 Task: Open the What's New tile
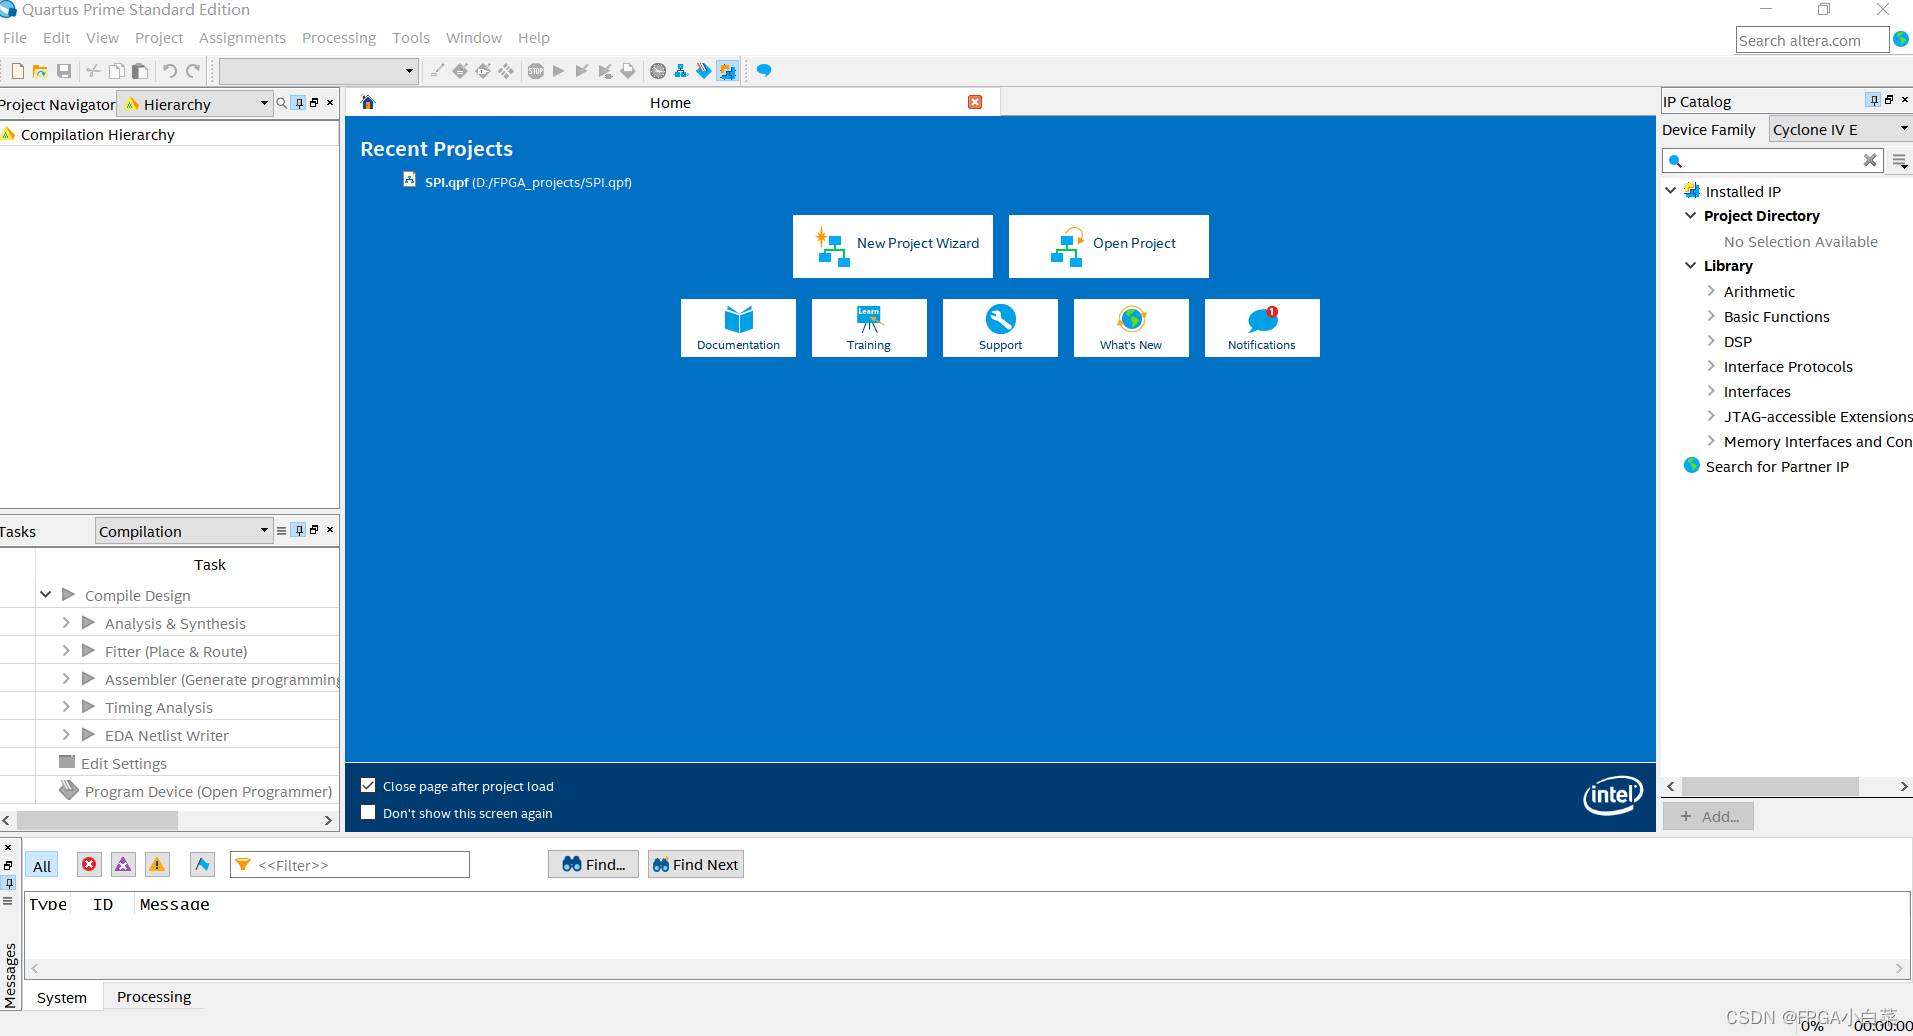pos(1131,328)
